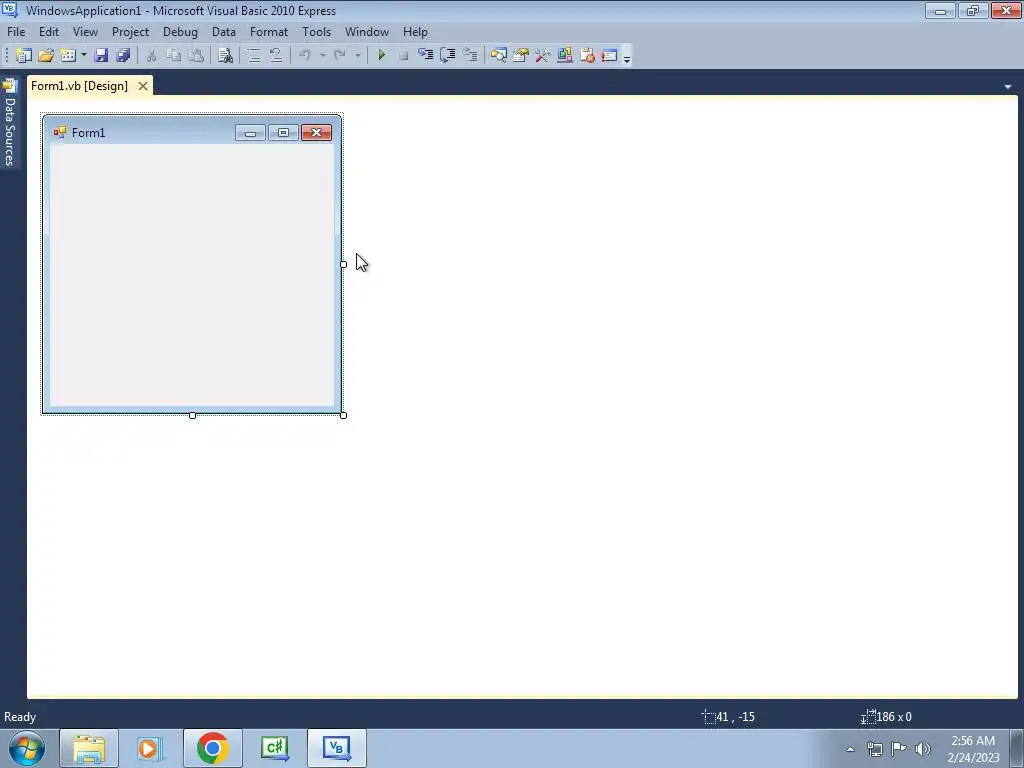This screenshot has height=768, width=1024.
Task: Expand the Redo history dropdown arrow
Action: 357,56
